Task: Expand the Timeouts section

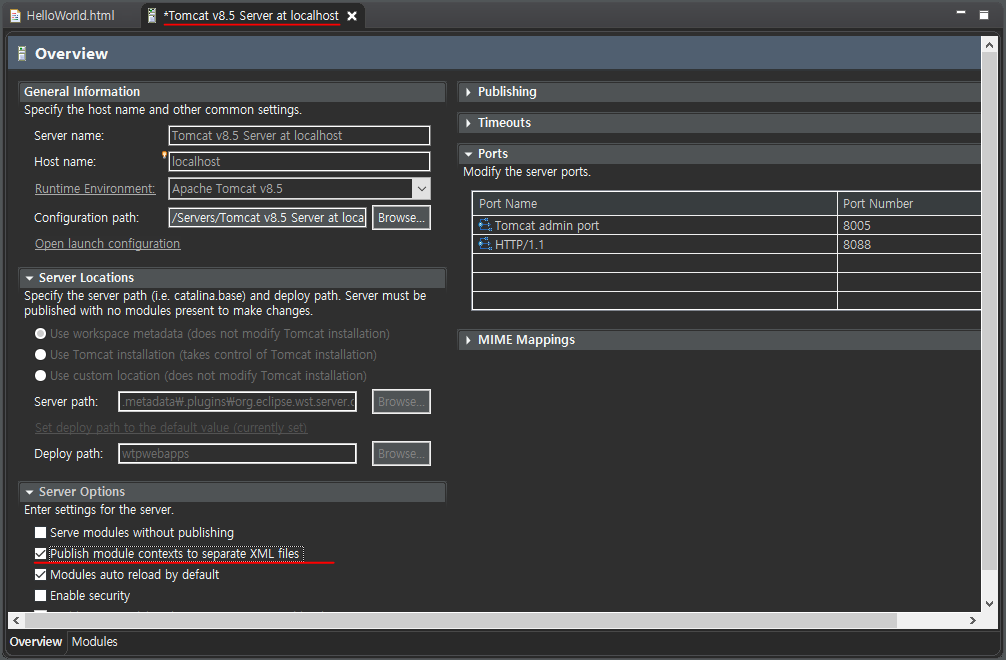Action: [x=468, y=123]
